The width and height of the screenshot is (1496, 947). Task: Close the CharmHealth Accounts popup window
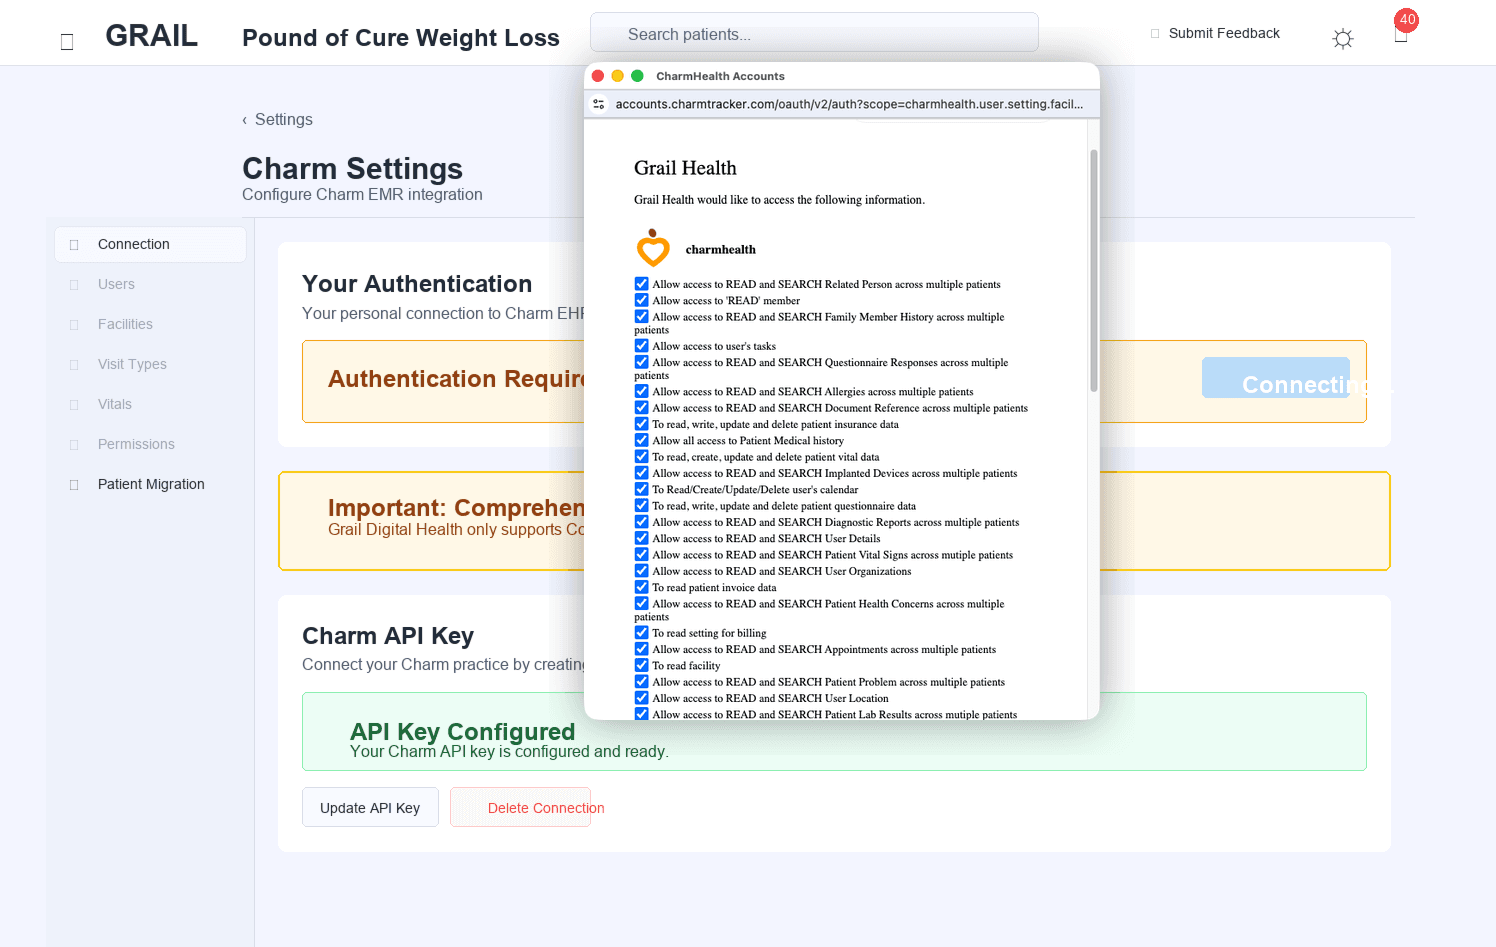598,76
